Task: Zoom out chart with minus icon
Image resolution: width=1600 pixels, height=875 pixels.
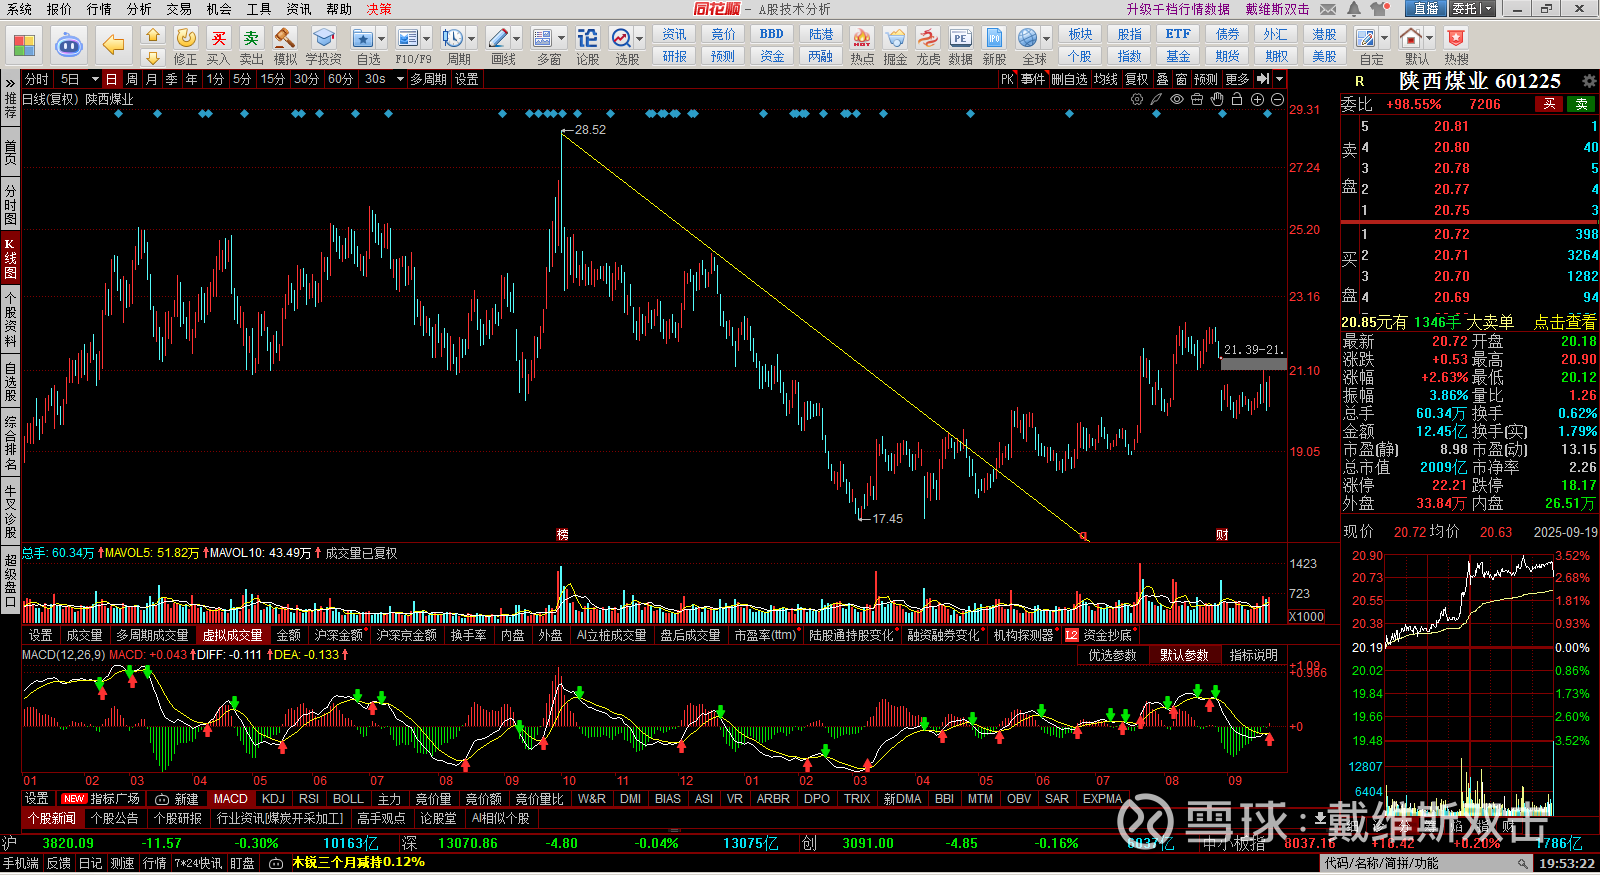Action: [x=1277, y=99]
